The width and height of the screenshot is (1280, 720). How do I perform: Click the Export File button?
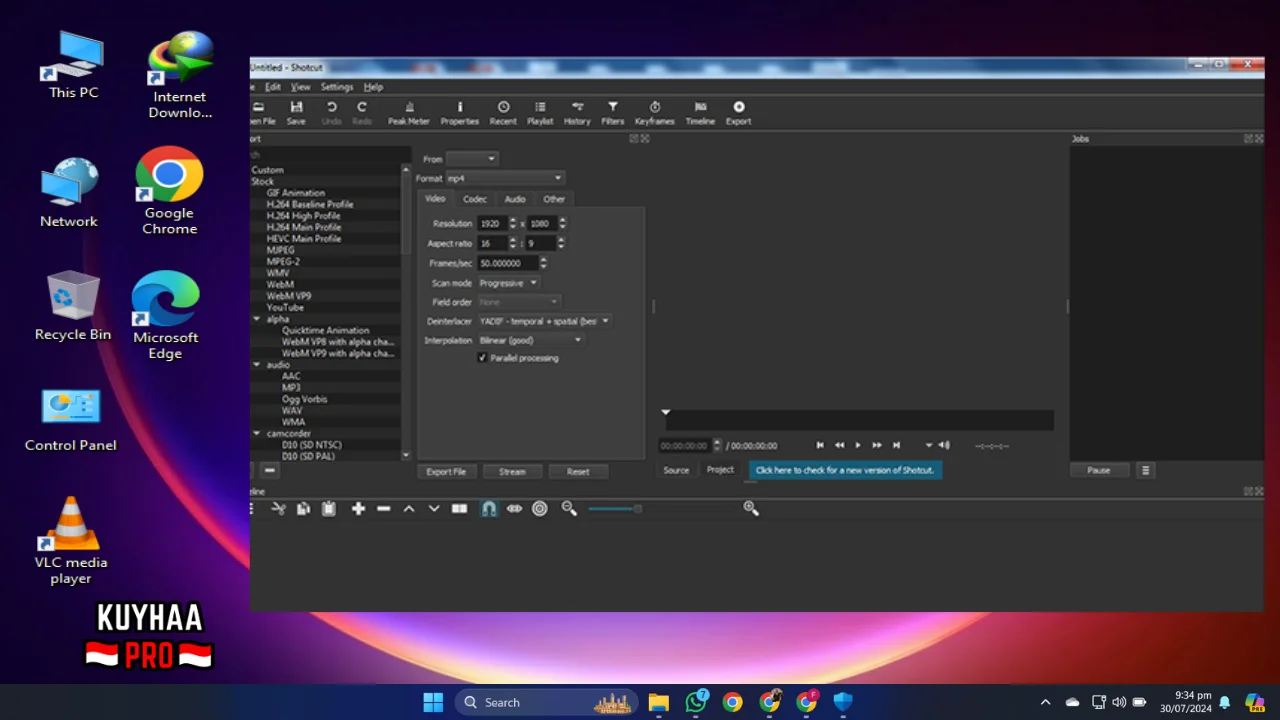446,471
